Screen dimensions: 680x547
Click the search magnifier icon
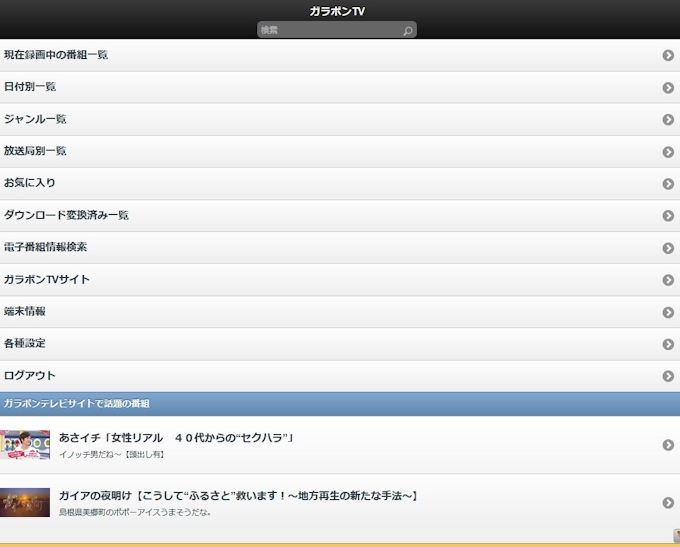407,31
